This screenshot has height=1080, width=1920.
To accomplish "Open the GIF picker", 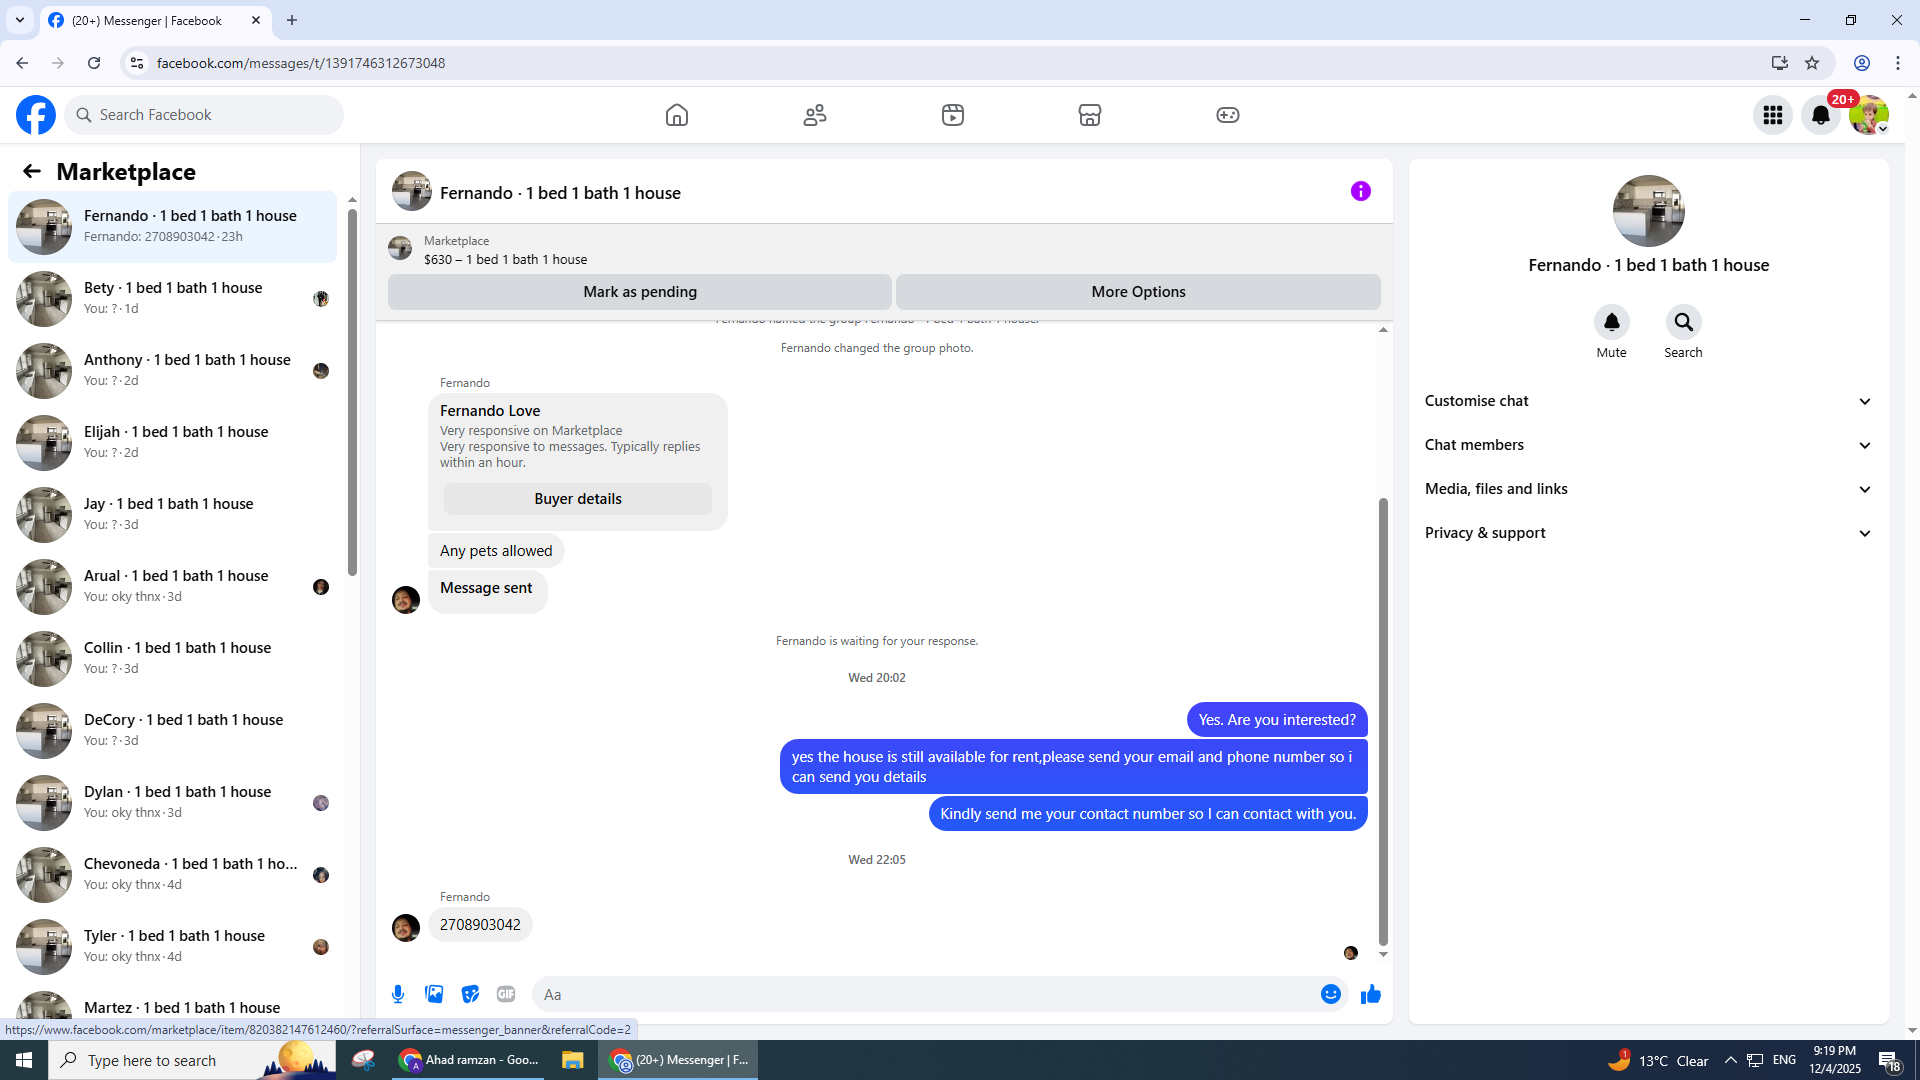I will click(x=506, y=994).
